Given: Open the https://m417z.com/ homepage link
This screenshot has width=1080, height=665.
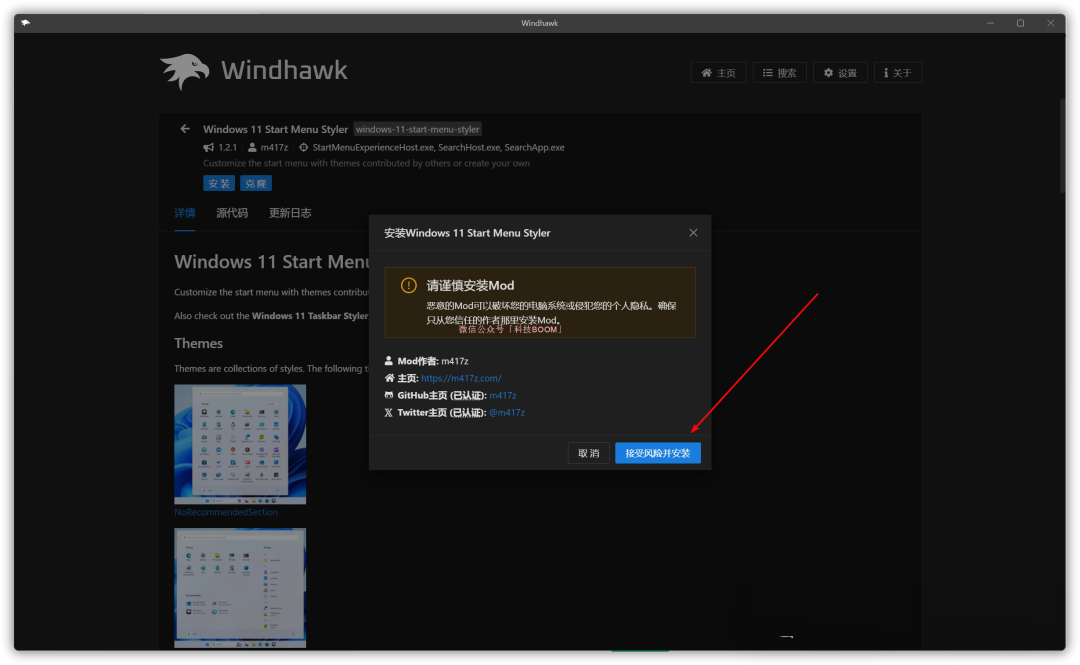Looking at the screenshot, I should 461,378.
